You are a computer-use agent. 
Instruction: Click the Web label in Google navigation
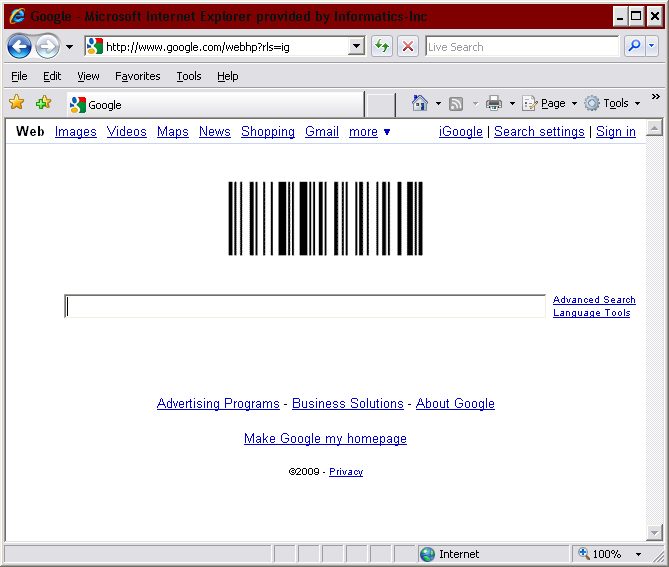[30, 131]
